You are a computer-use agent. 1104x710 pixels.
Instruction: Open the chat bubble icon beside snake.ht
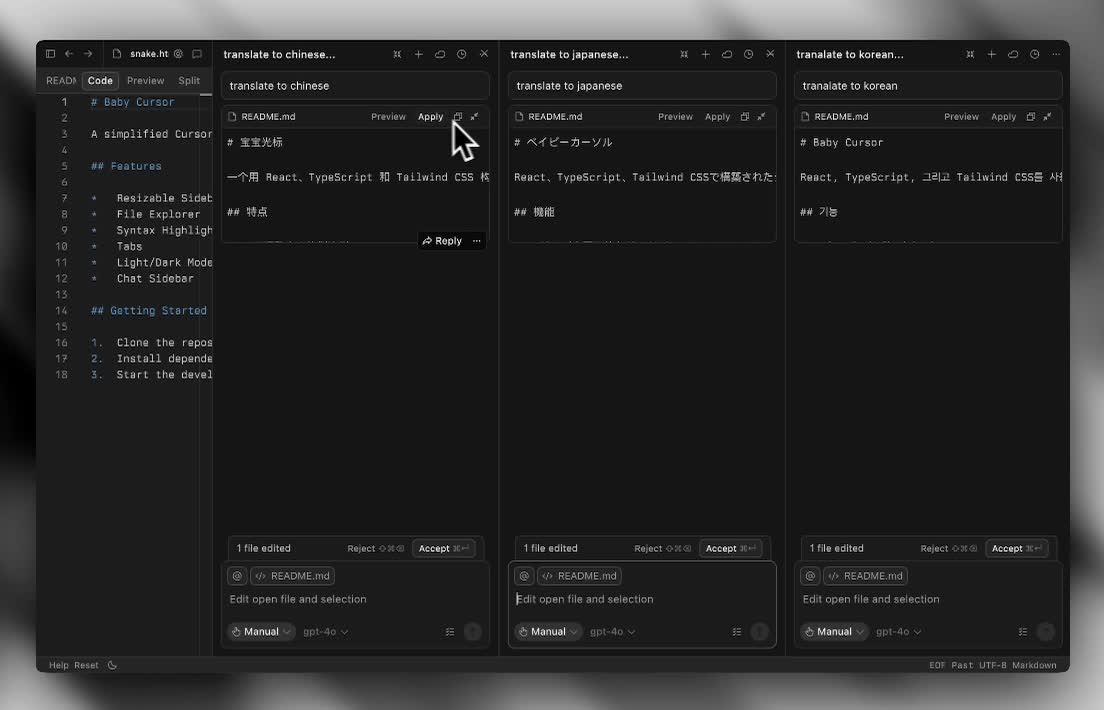[197, 53]
